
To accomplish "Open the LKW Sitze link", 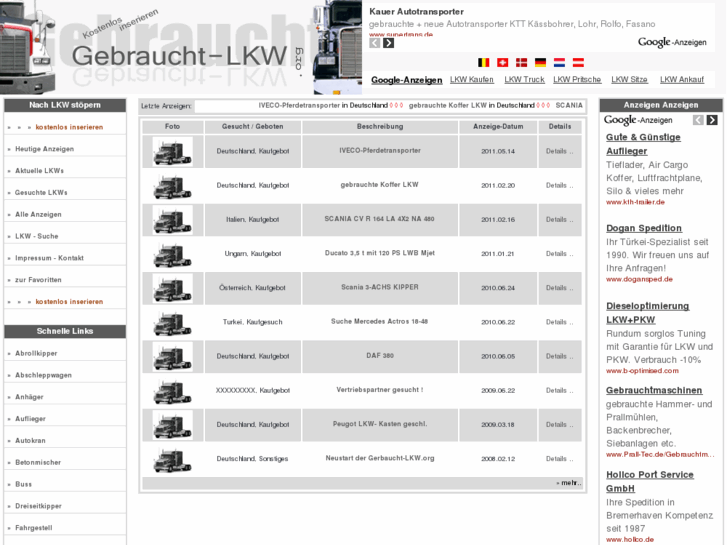I will [629, 79].
